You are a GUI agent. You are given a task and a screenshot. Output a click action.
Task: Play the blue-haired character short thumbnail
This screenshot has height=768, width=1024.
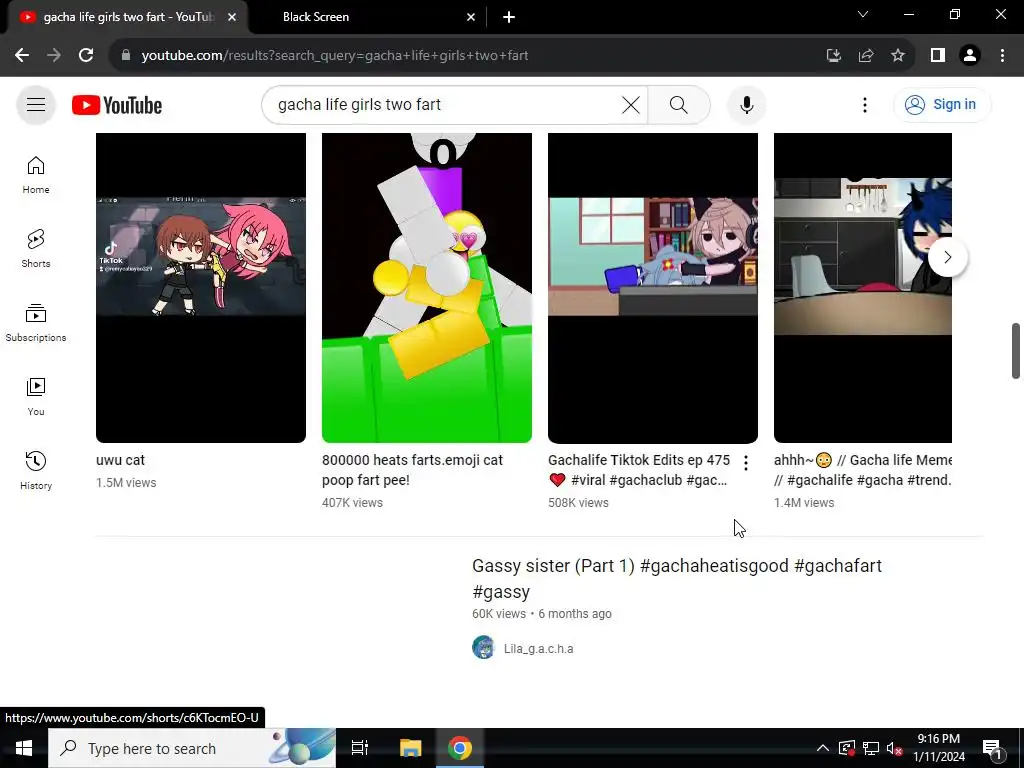click(x=863, y=288)
